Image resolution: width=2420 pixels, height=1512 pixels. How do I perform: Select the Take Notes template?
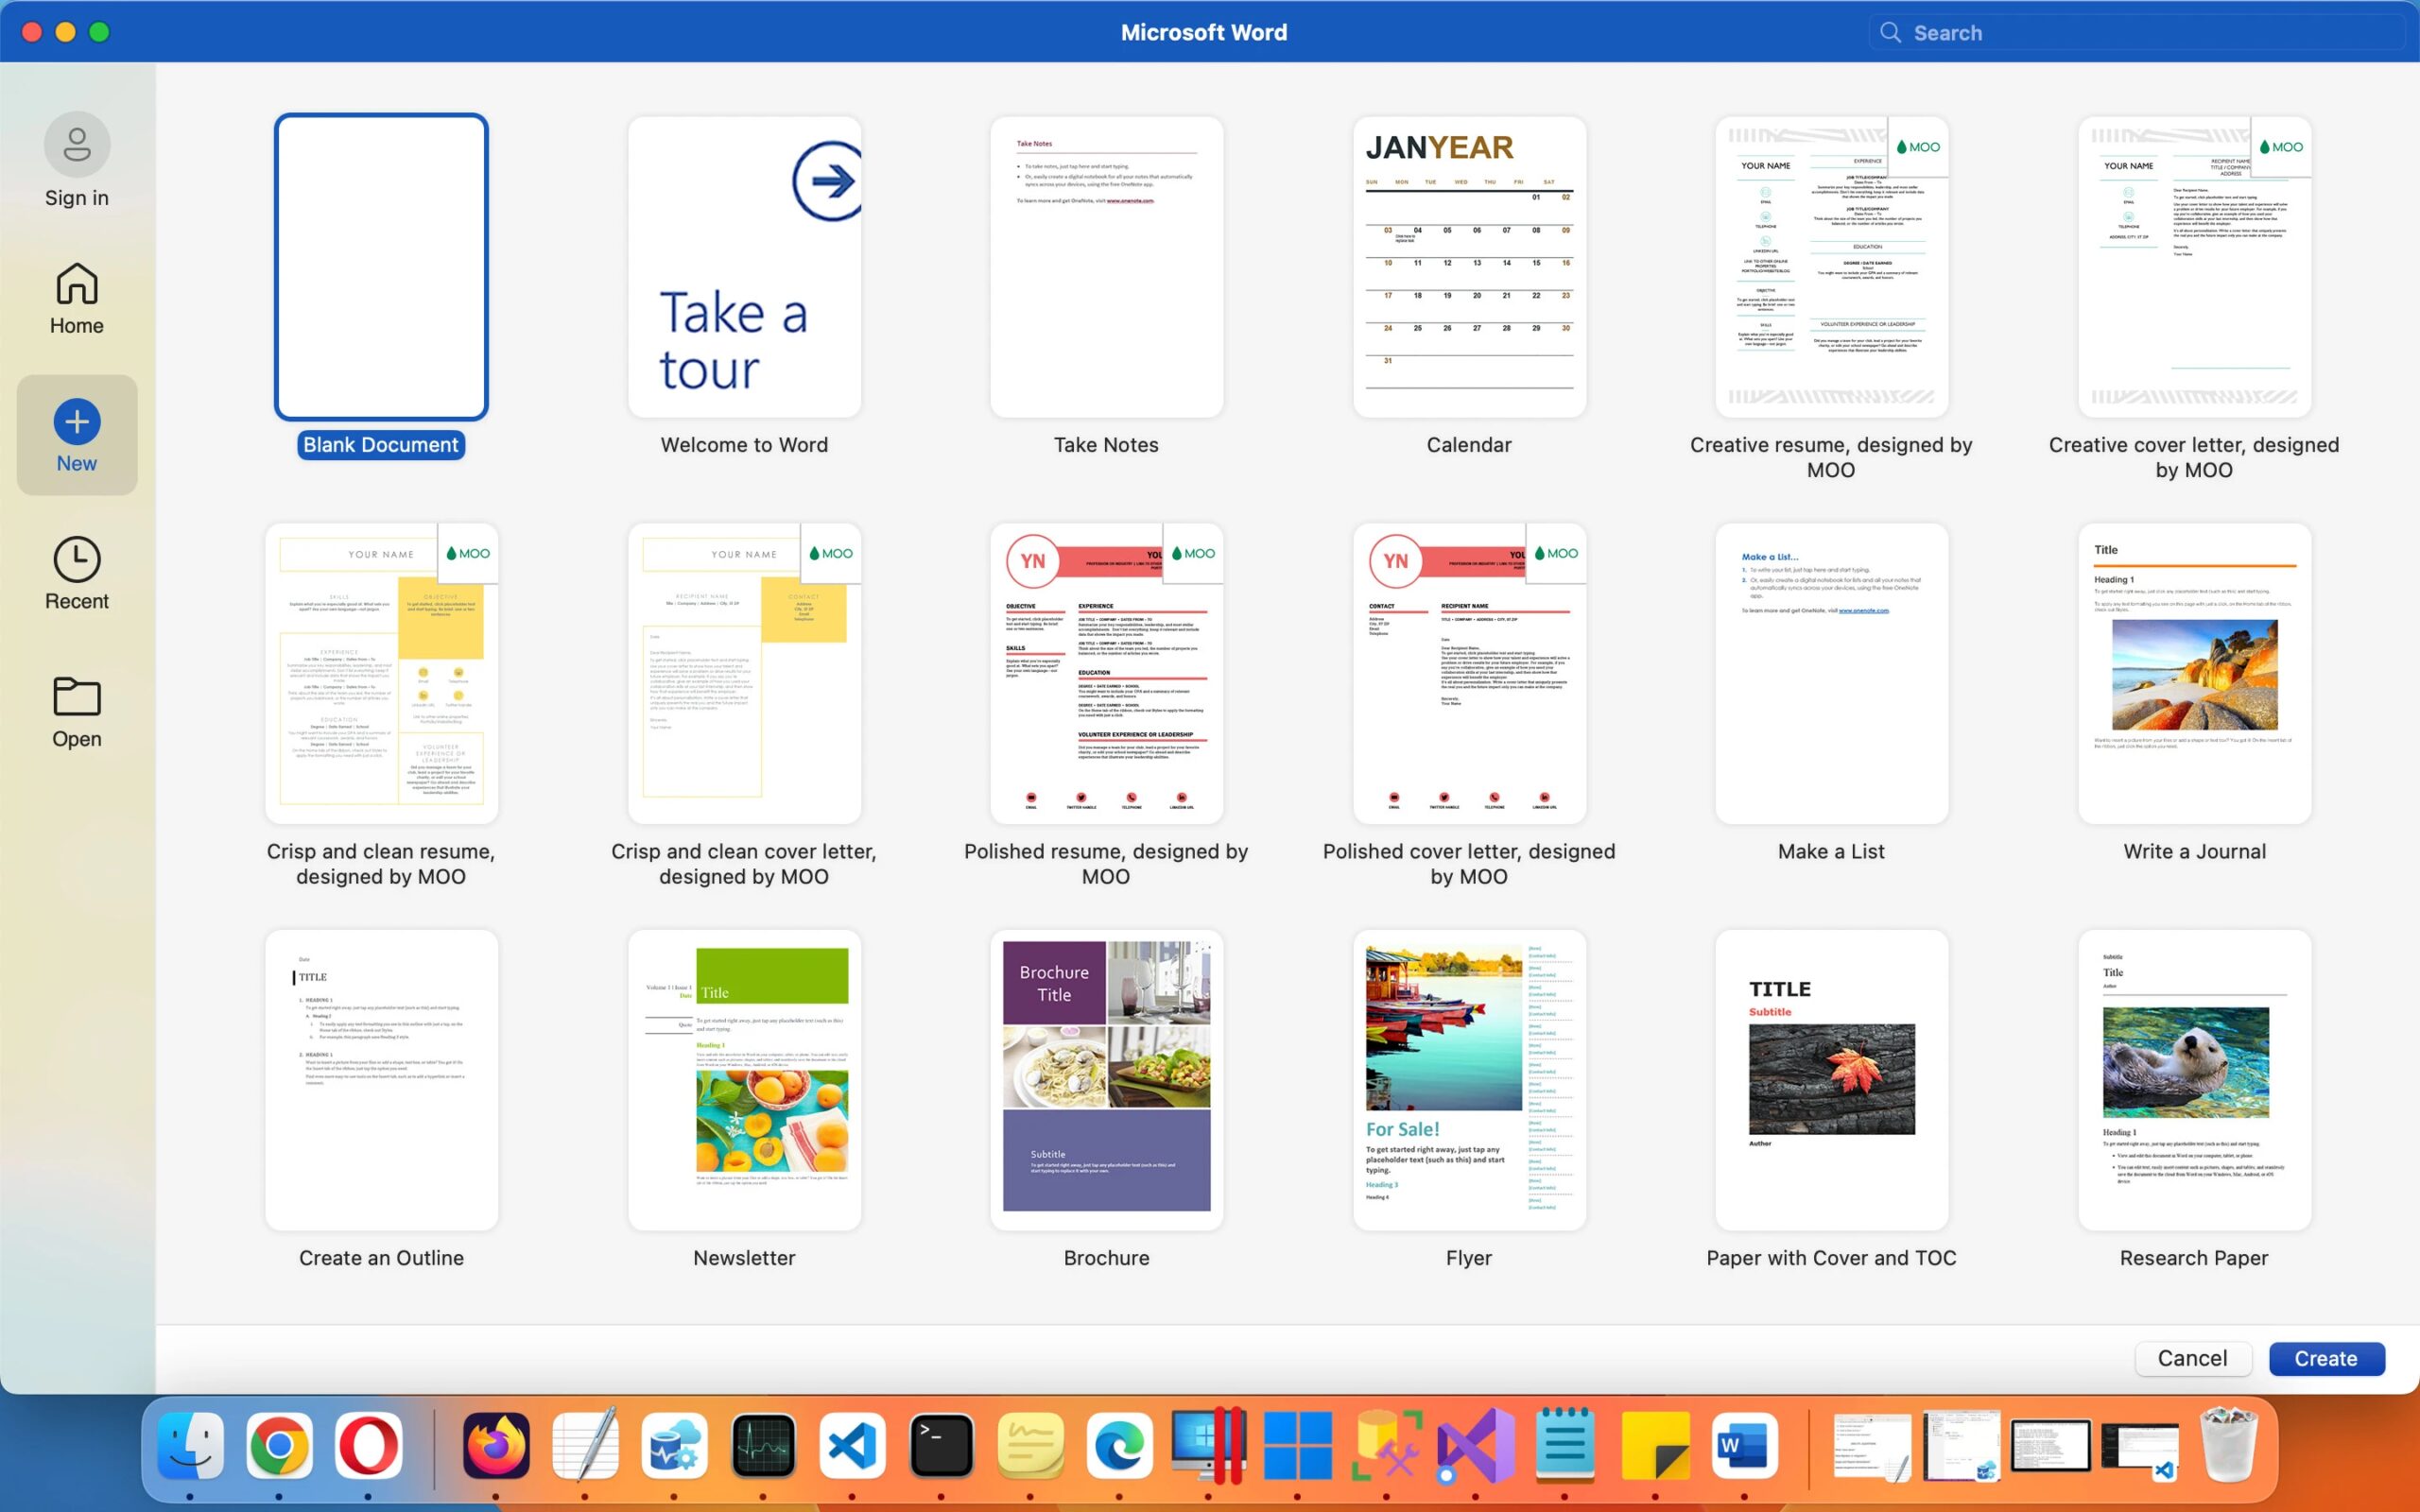[x=1106, y=267]
